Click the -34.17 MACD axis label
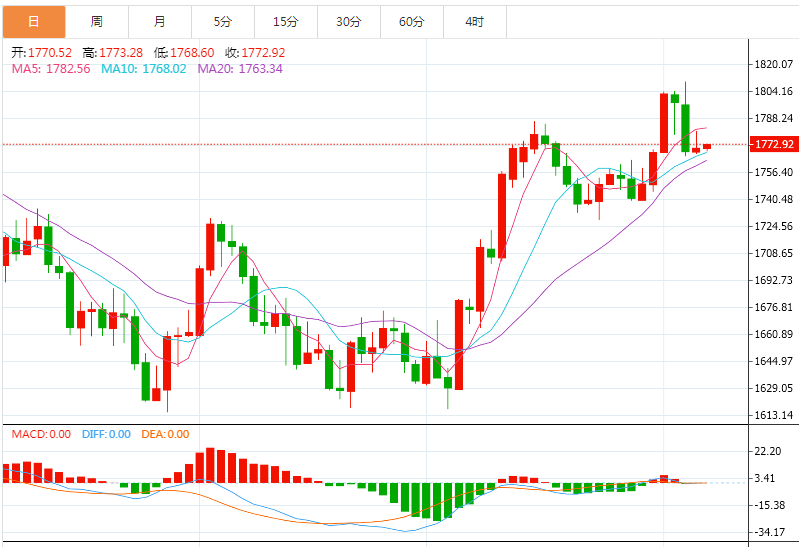Screen dimensions: 799x547 (770, 532)
